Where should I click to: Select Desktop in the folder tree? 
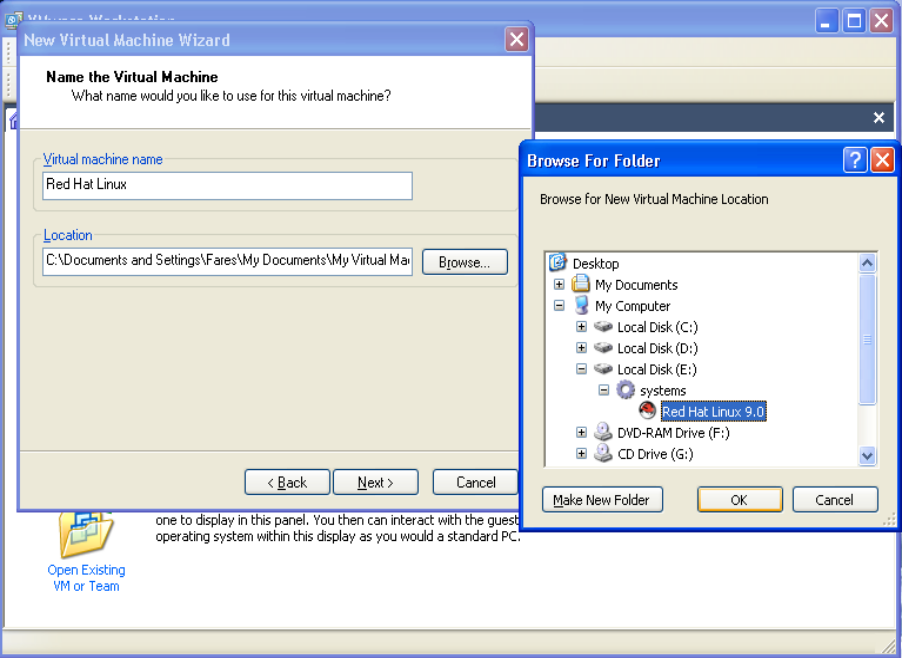pos(595,263)
